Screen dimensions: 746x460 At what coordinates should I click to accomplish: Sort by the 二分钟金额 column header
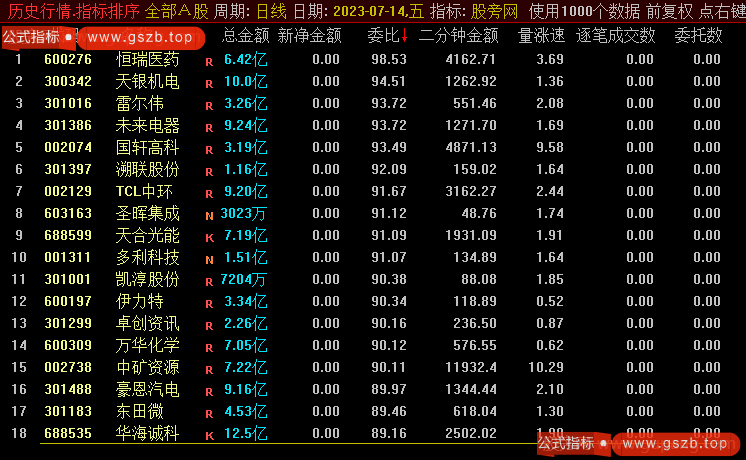pos(458,35)
